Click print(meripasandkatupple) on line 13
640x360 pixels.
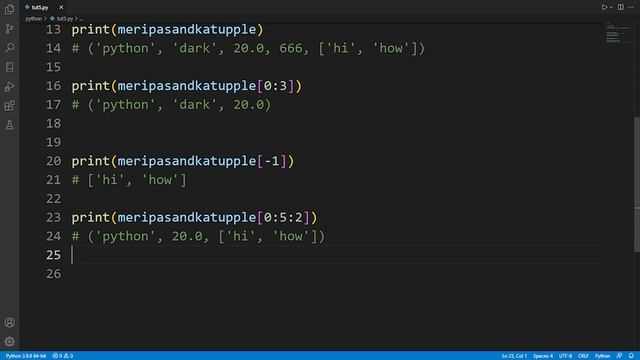click(x=168, y=29)
